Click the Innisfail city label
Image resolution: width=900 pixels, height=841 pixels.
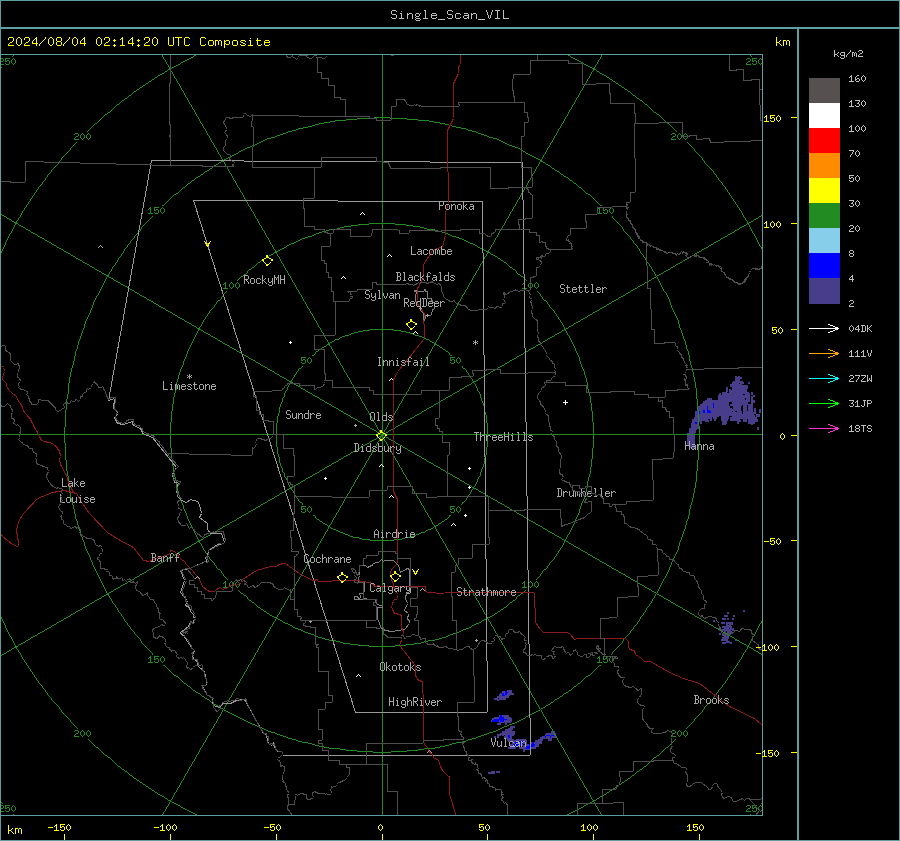point(403,362)
